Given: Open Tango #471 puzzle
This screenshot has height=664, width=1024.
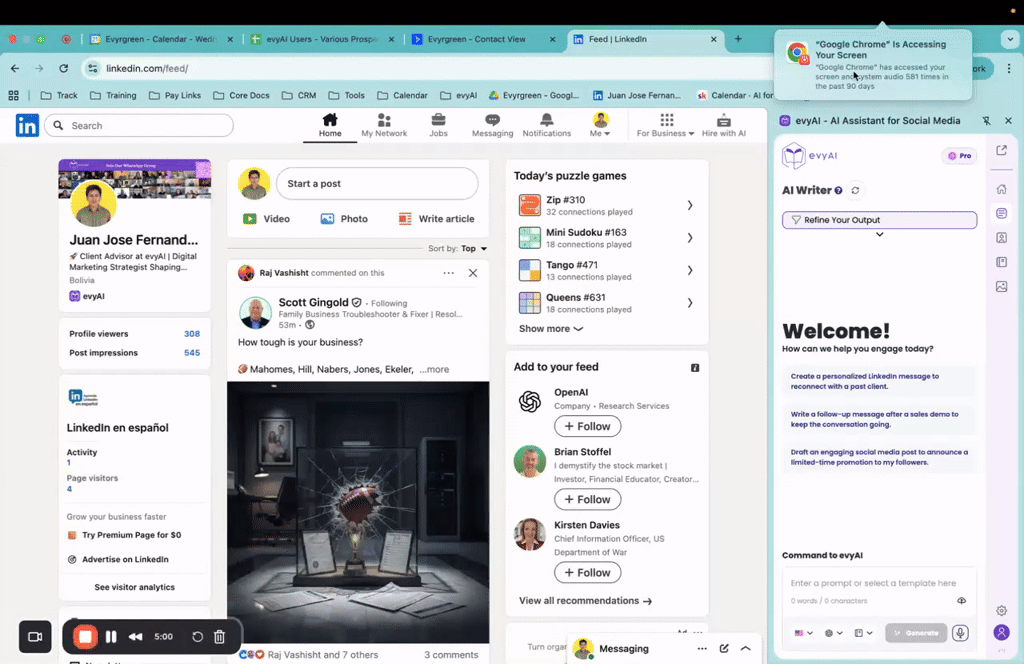Looking at the screenshot, I should [x=607, y=270].
